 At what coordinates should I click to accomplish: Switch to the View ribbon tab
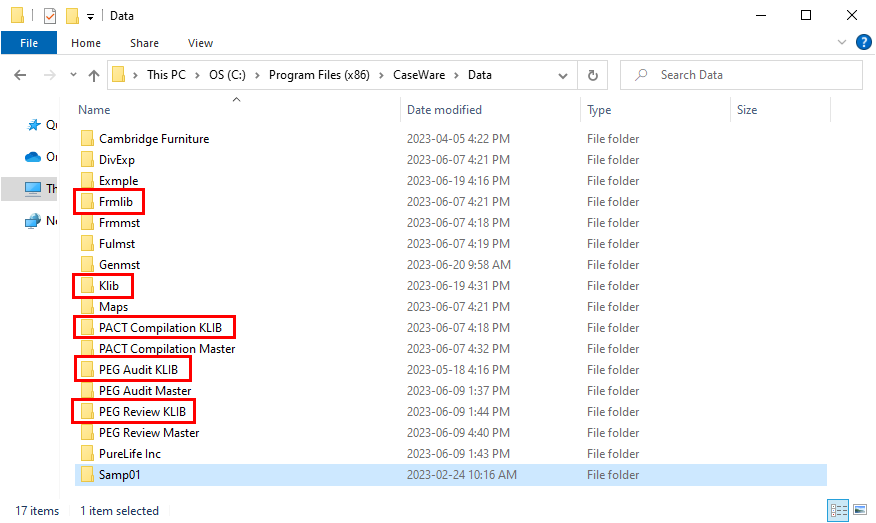[201, 43]
